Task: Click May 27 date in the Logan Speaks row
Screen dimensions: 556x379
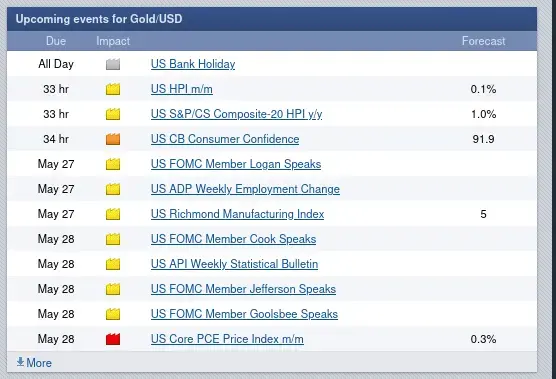Action: point(56,164)
